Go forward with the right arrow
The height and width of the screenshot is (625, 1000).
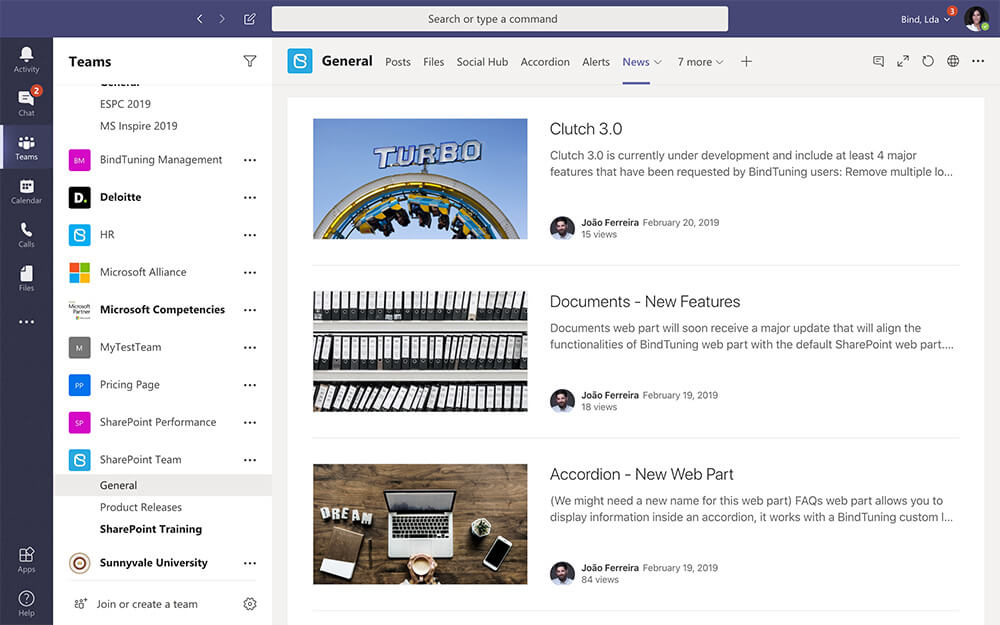click(x=222, y=19)
